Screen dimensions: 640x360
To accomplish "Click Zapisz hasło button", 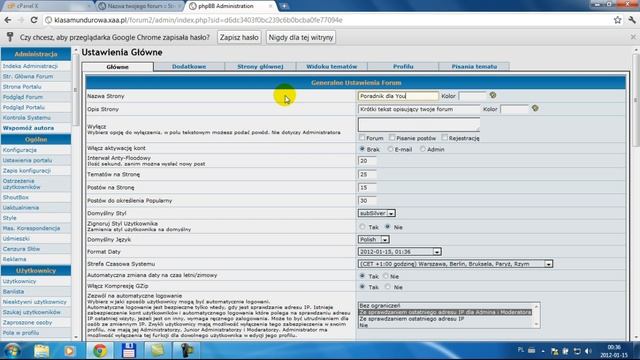I will pos(239,38).
